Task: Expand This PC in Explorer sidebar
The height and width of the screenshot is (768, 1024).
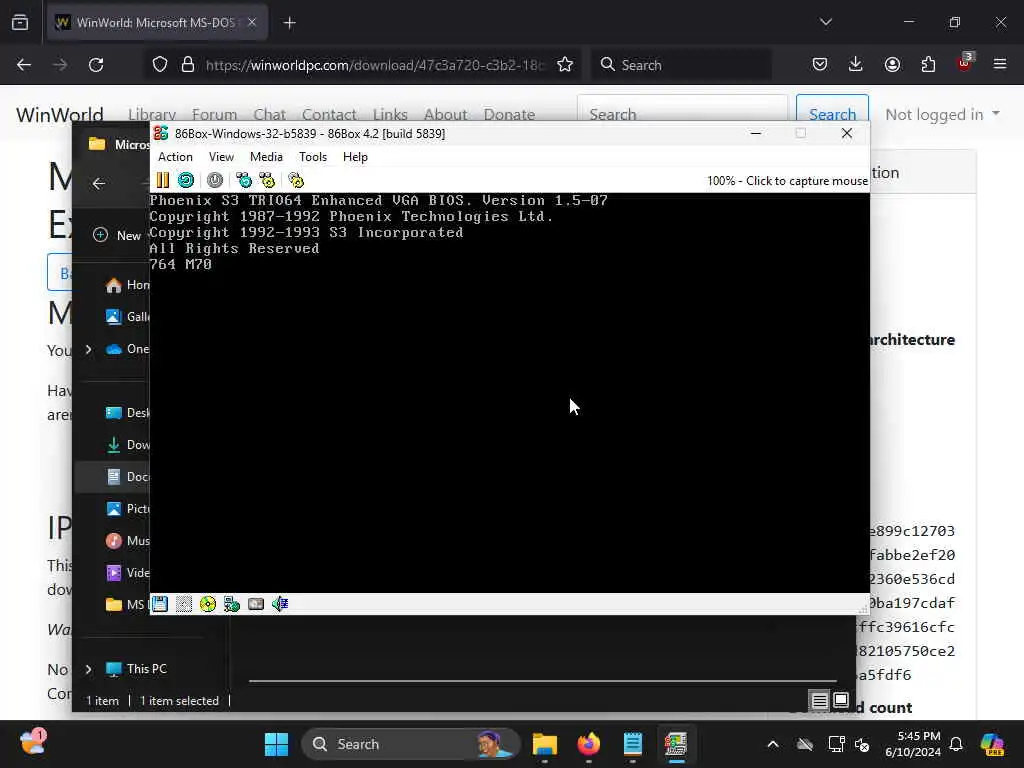Action: coord(89,669)
